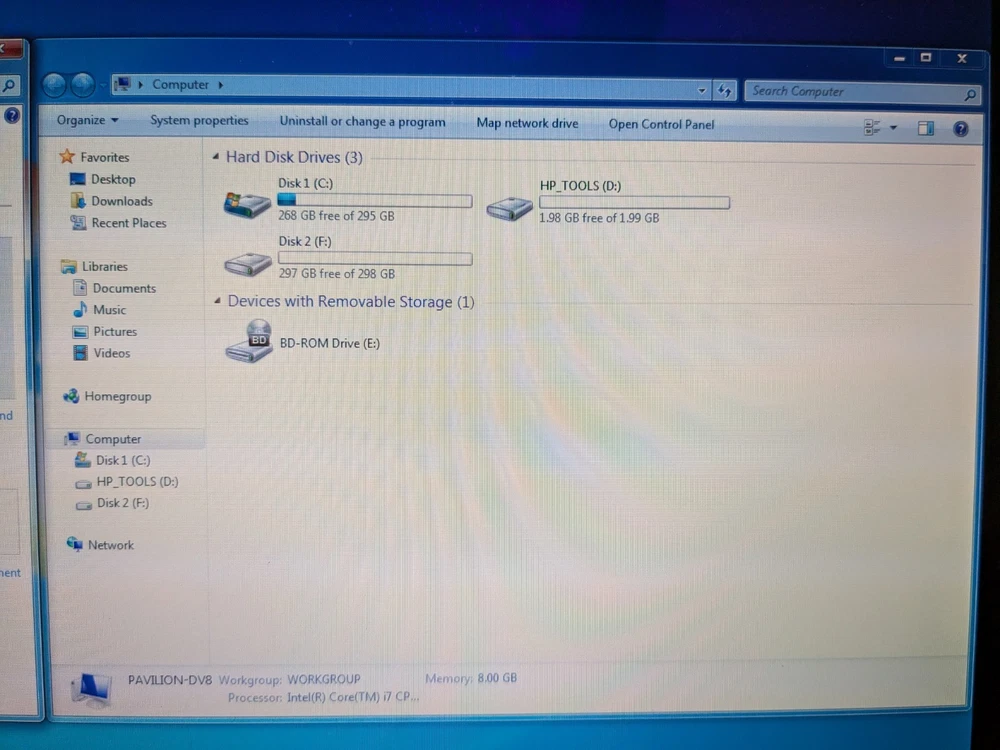The width and height of the screenshot is (1000, 750).
Task: Select the HP_TOOLS (D:) drive icon
Action: click(x=510, y=208)
